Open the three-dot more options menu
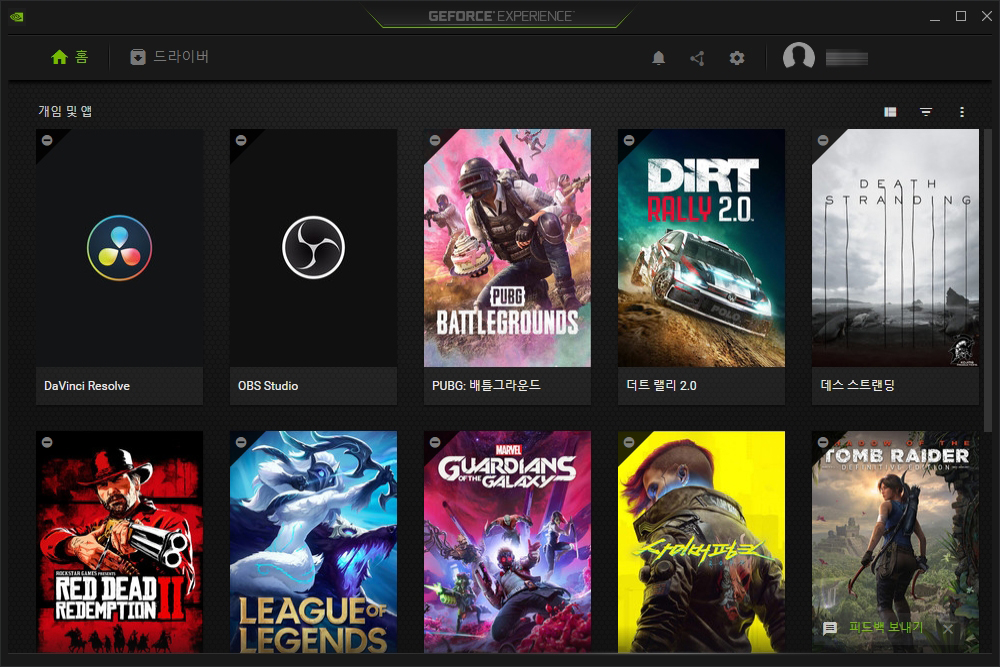 [962, 112]
